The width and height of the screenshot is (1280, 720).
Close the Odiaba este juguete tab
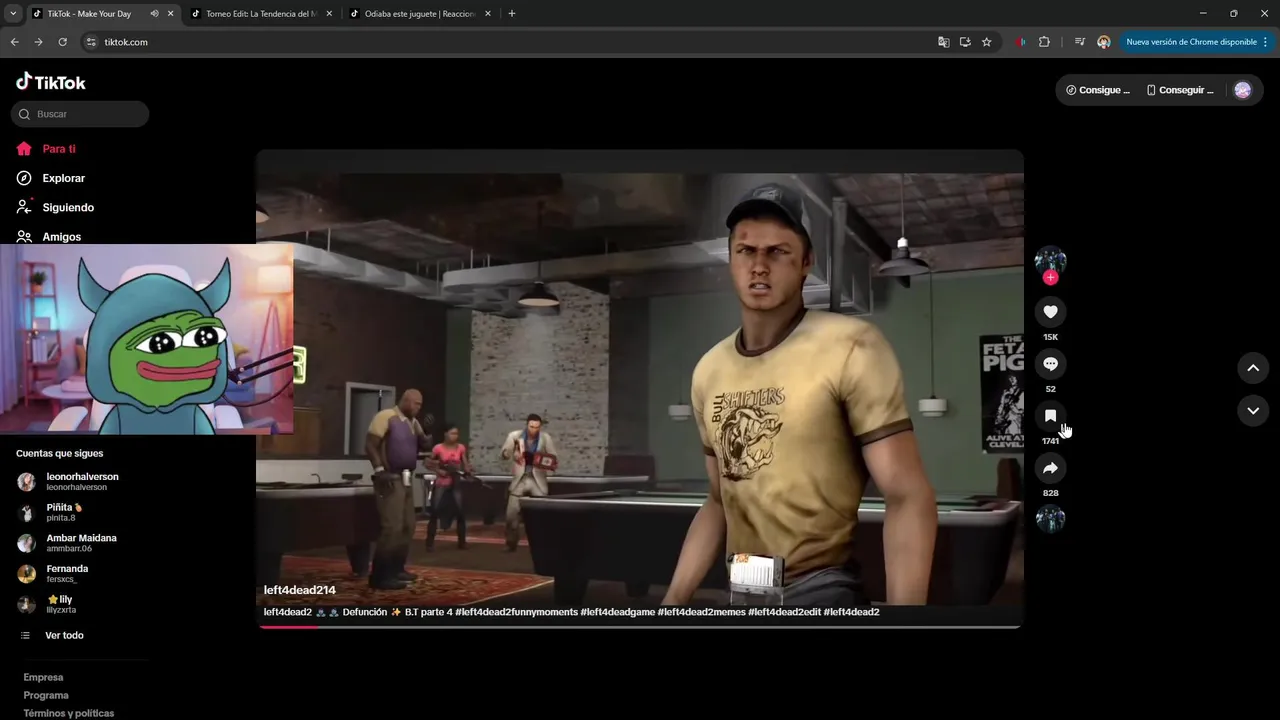tap(488, 14)
